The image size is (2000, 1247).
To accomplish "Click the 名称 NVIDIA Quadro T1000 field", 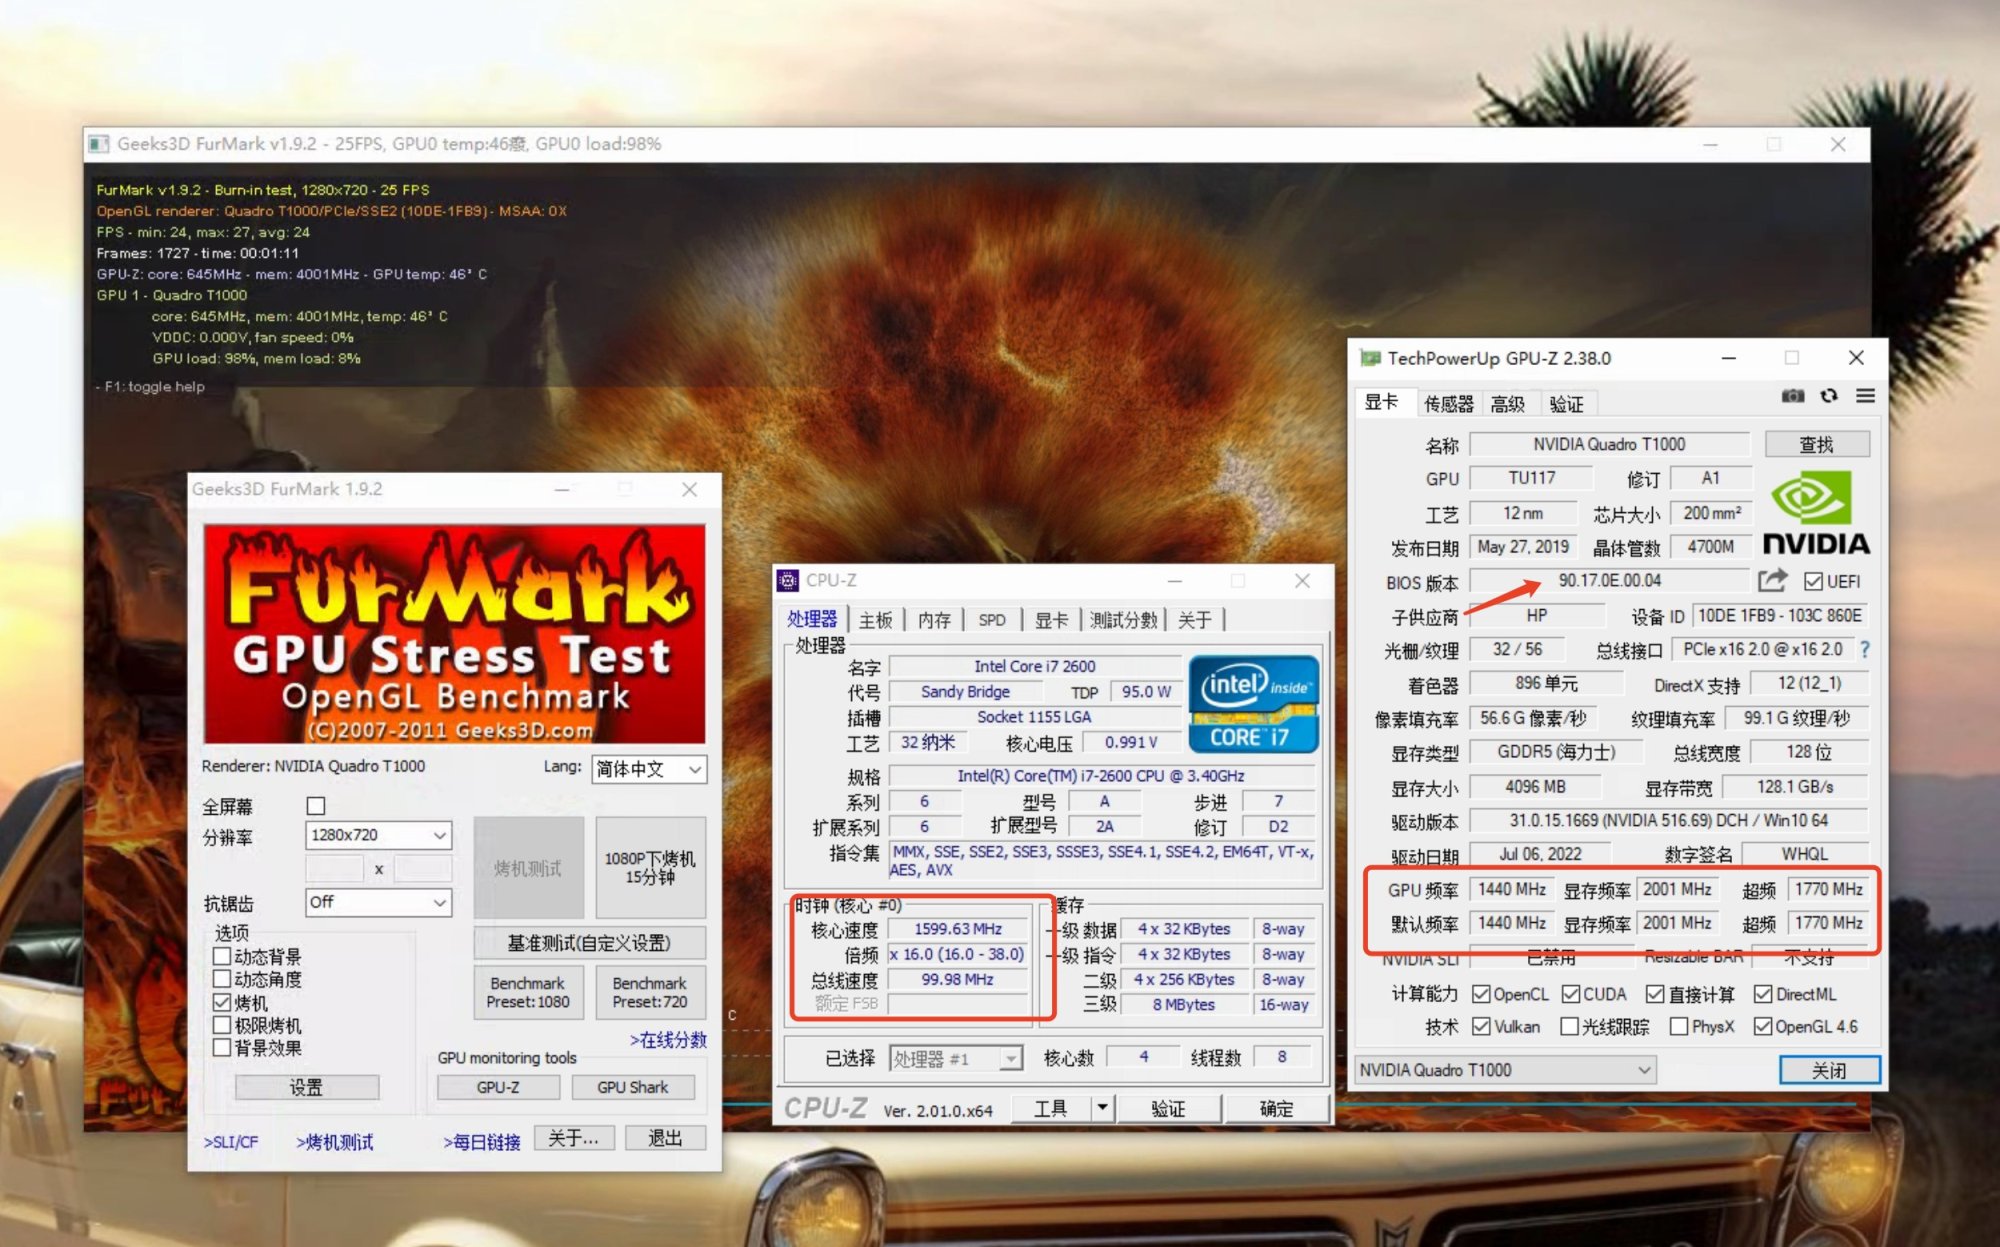I will (x=1609, y=444).
